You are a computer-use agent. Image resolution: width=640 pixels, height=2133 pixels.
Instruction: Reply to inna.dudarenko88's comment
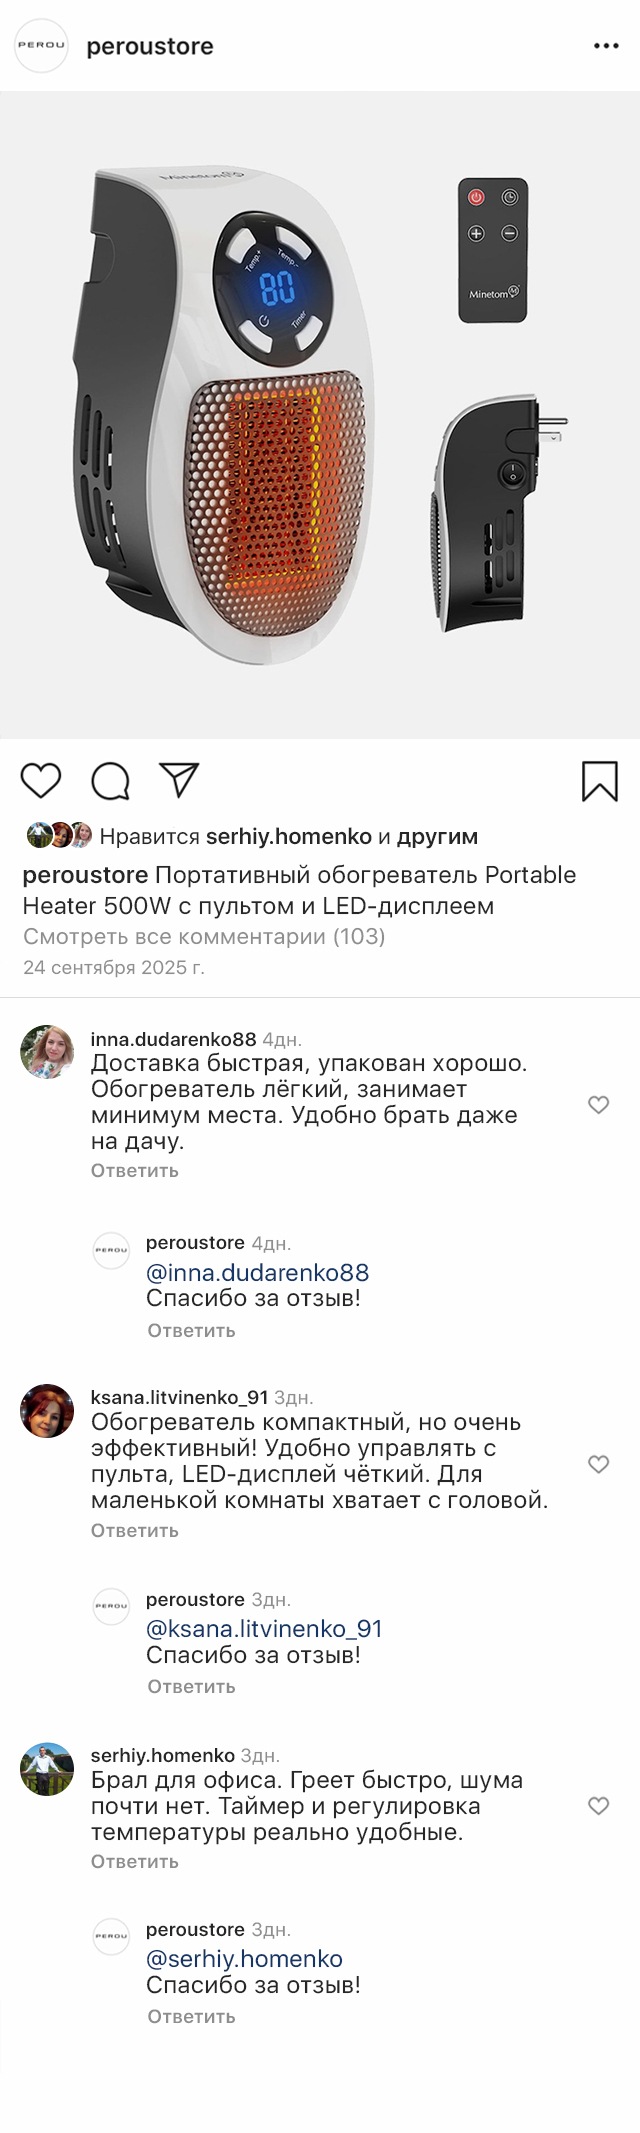(135, 1170)
